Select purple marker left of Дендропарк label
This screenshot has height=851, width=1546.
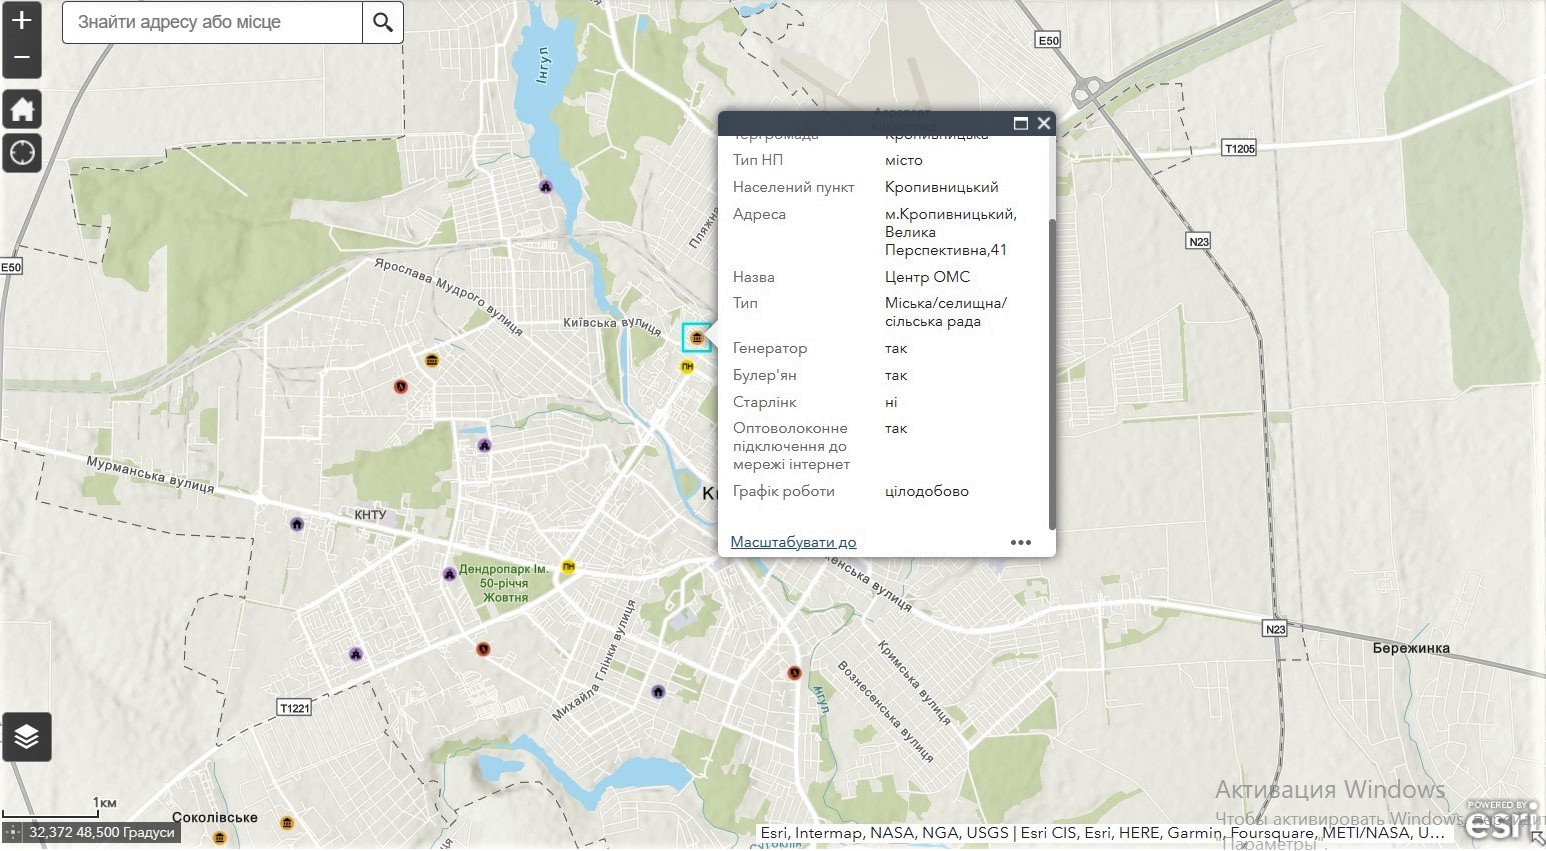point(450,574)
